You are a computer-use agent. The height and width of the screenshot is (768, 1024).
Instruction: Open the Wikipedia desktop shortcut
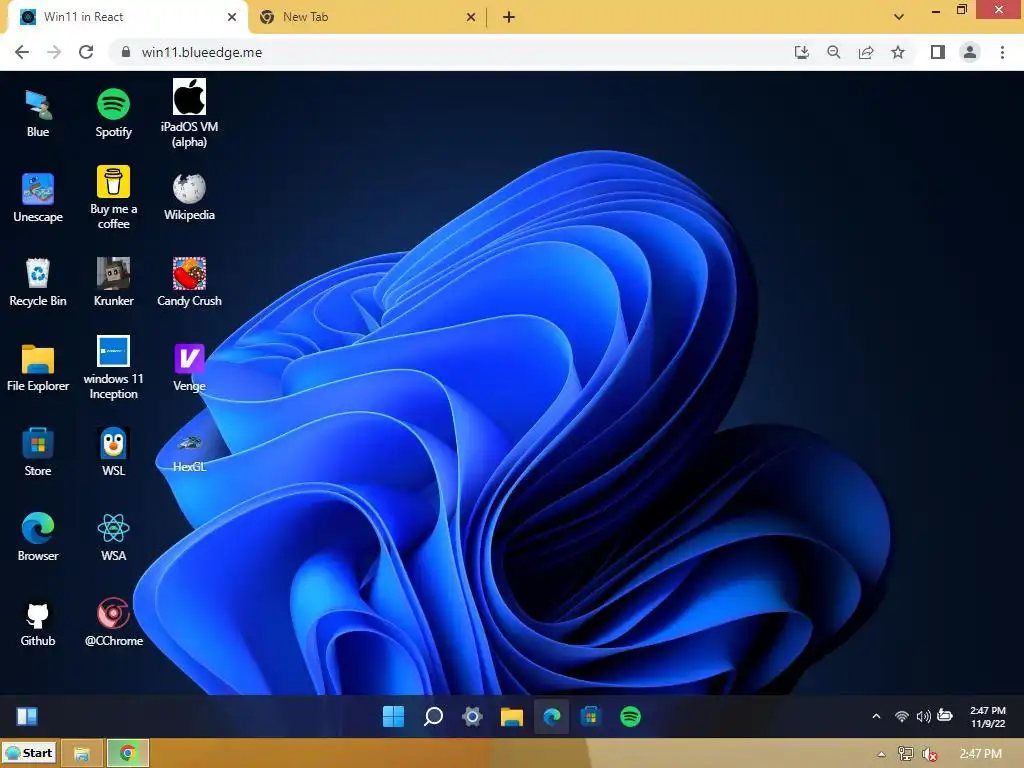(189, 197)
